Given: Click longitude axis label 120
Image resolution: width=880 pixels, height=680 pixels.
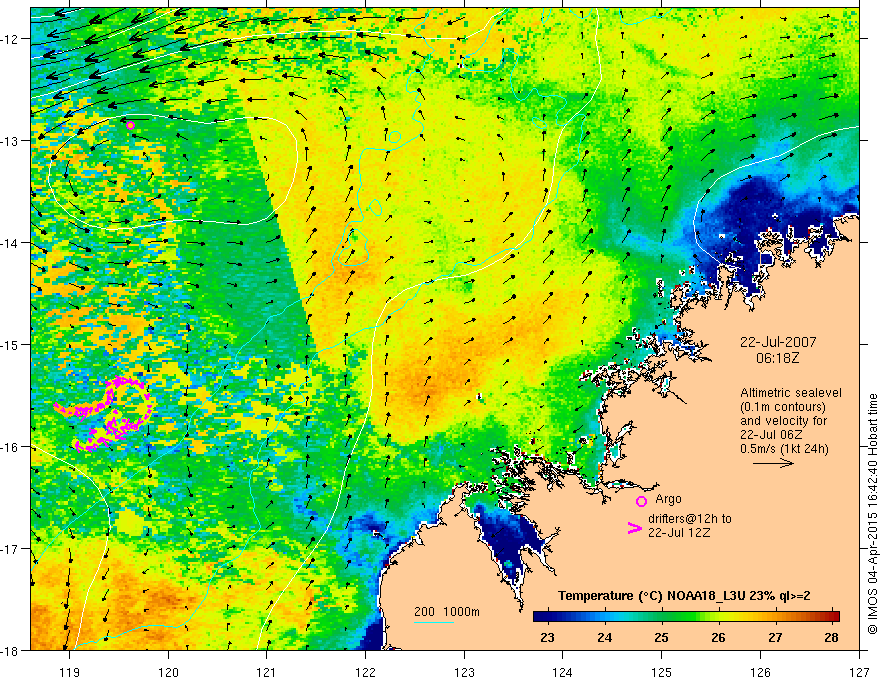Looking at the screenshot, I should click(168, 672).
